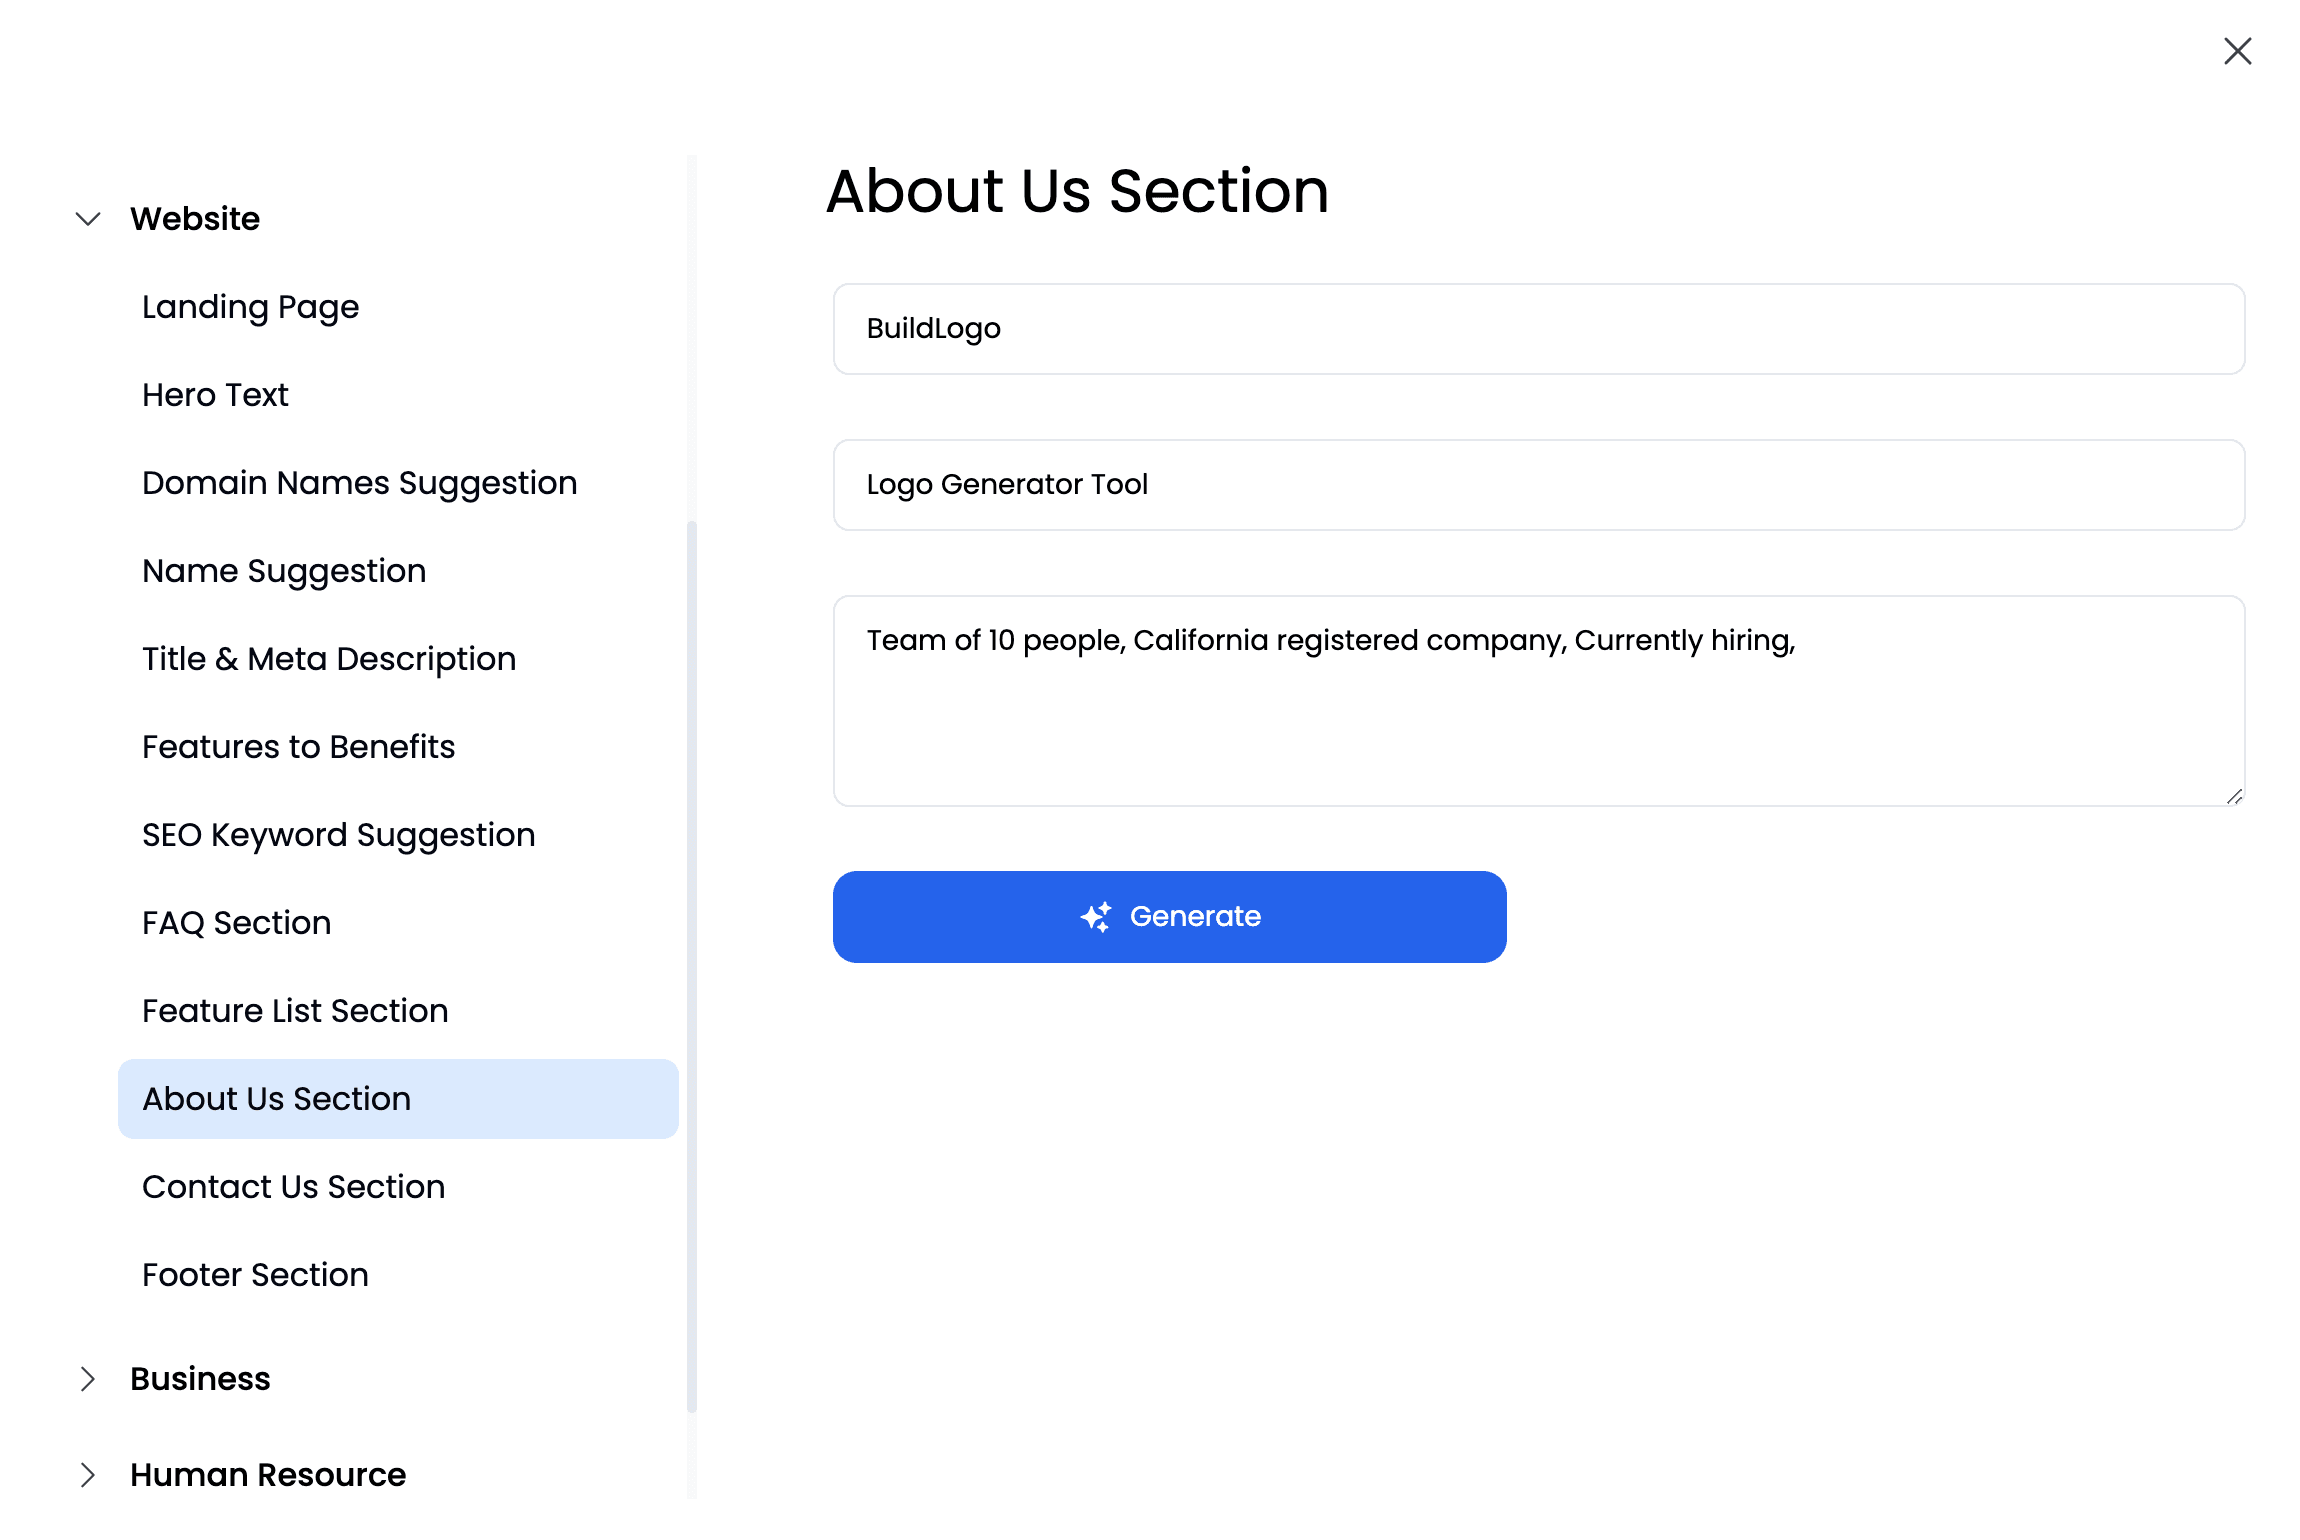
Task: Select Name Suggestion from the sidebar
Action: point(284,571)
